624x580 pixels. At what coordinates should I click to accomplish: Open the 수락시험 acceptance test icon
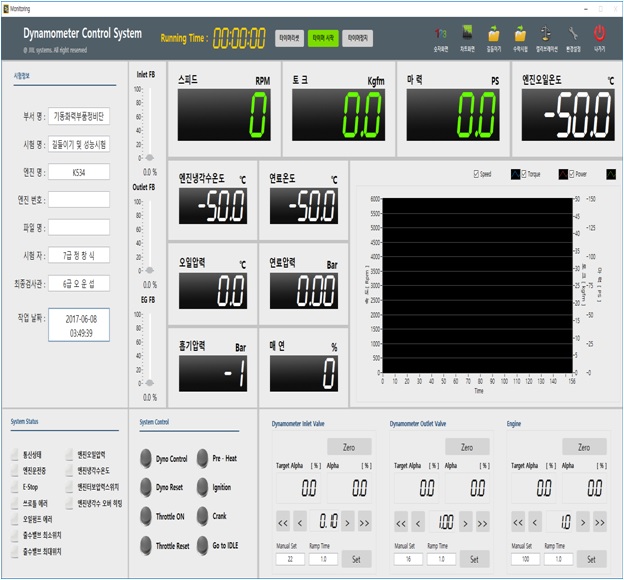tap(520, 35)
